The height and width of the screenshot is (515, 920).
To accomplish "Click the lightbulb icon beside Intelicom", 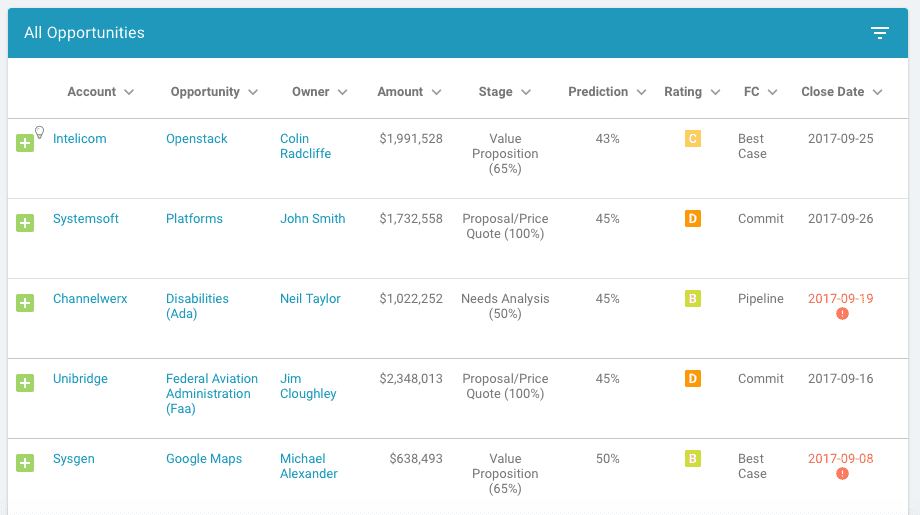I will (x=40, y=131).
